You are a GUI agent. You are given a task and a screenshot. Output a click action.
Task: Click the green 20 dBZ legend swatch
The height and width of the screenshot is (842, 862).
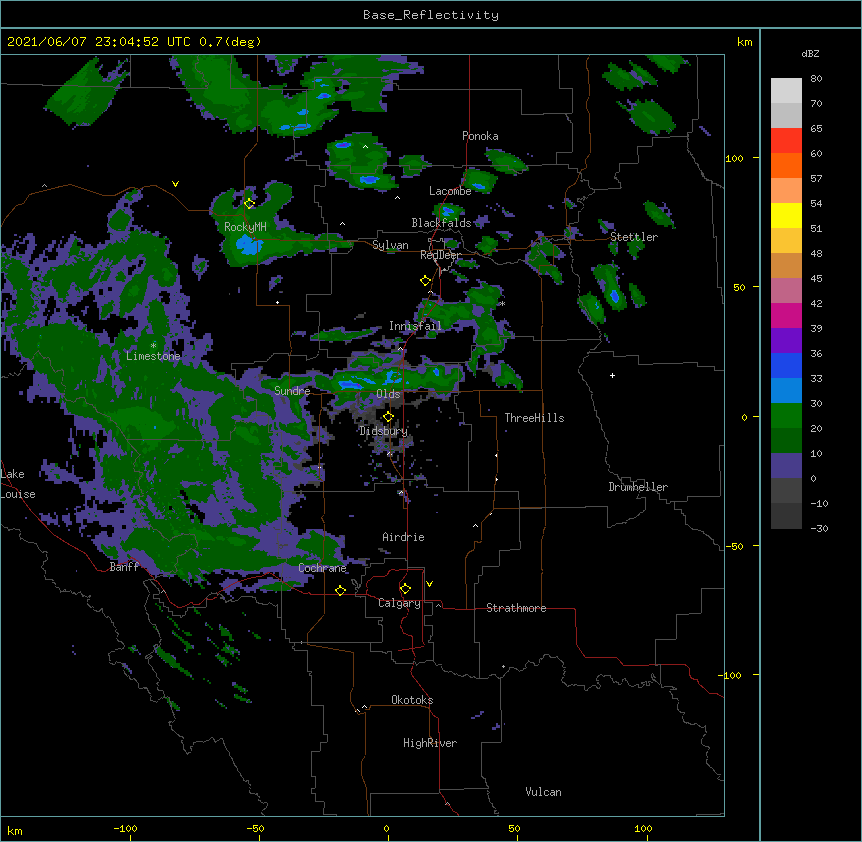click(x=786, y=416)
